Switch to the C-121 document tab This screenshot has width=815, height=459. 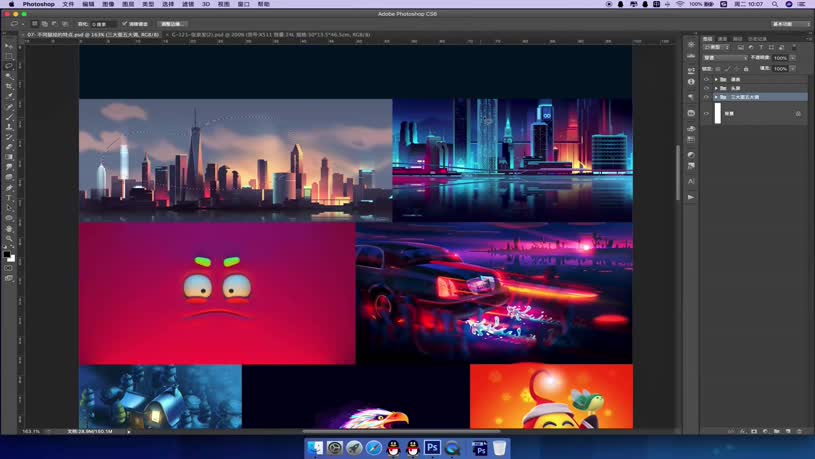tap(271, 35)
